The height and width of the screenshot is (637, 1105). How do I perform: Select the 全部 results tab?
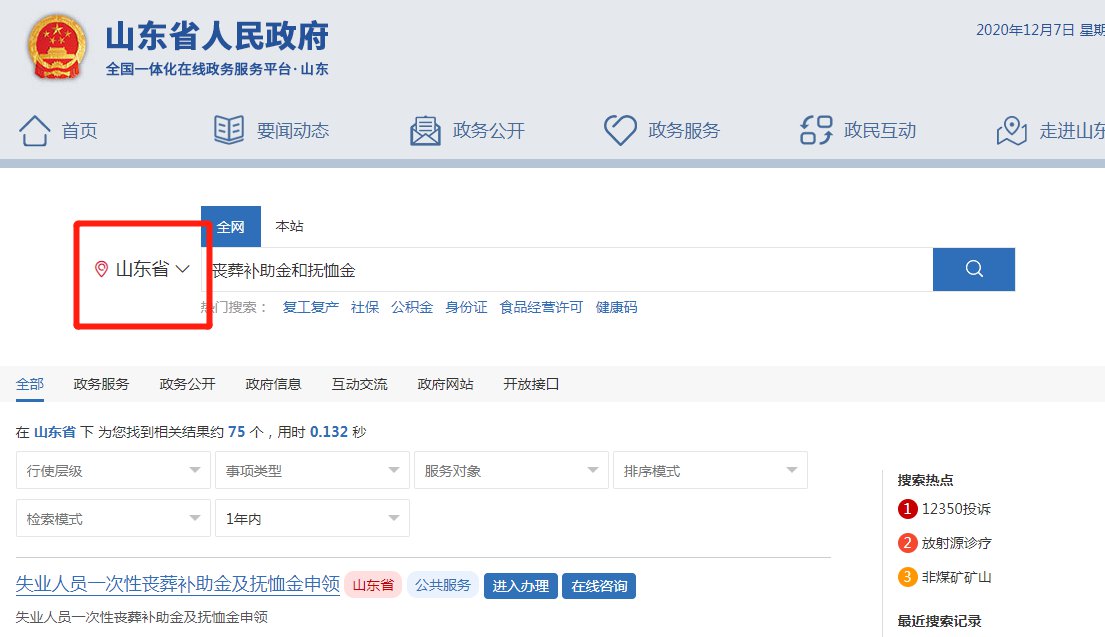tap(30, 384)
